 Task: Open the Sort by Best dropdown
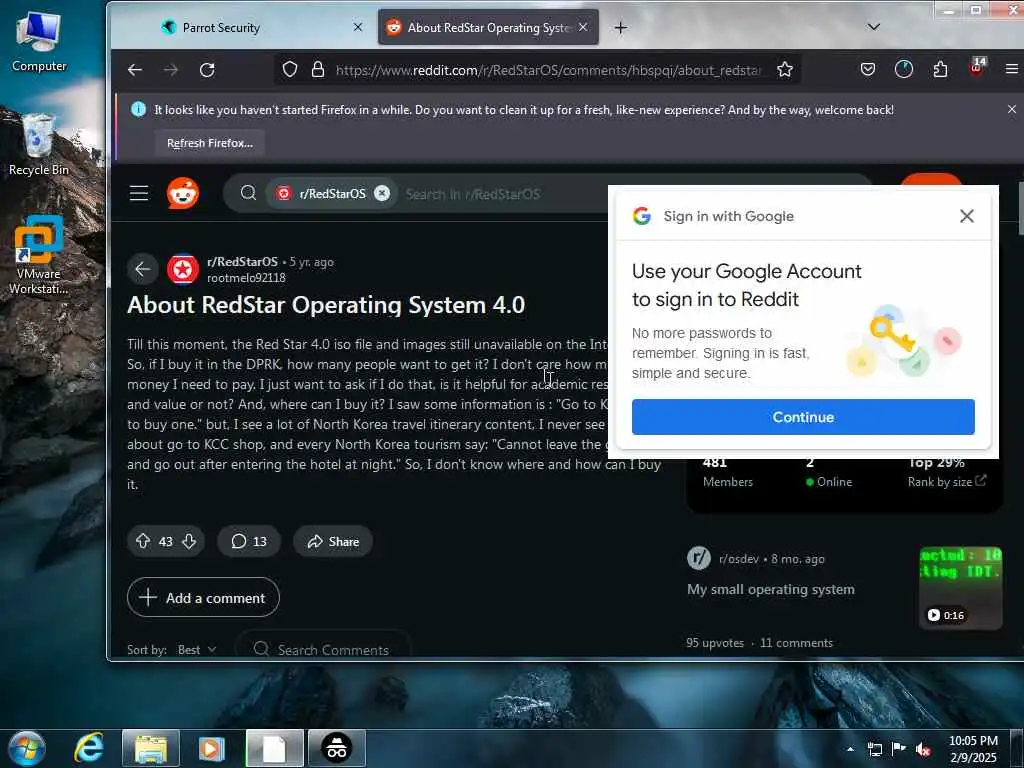point(197,650)
